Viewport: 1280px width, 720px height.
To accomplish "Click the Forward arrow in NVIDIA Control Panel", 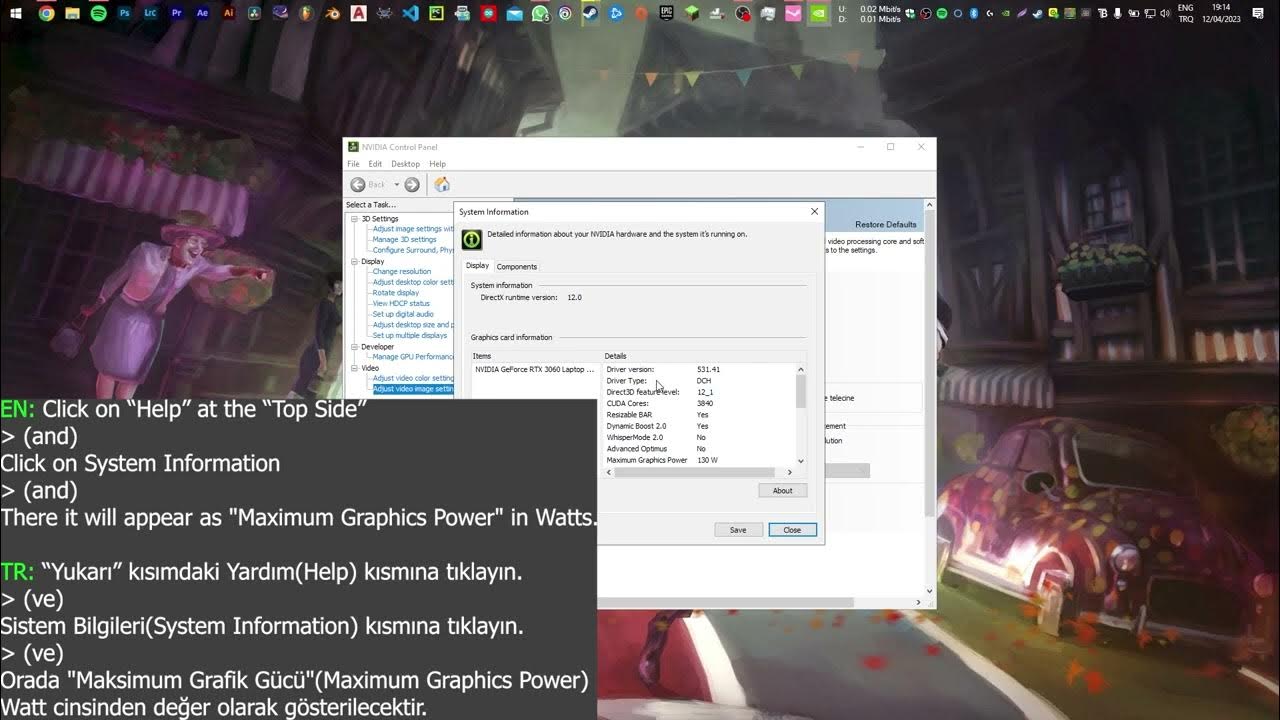I will [x=412, y=184].
